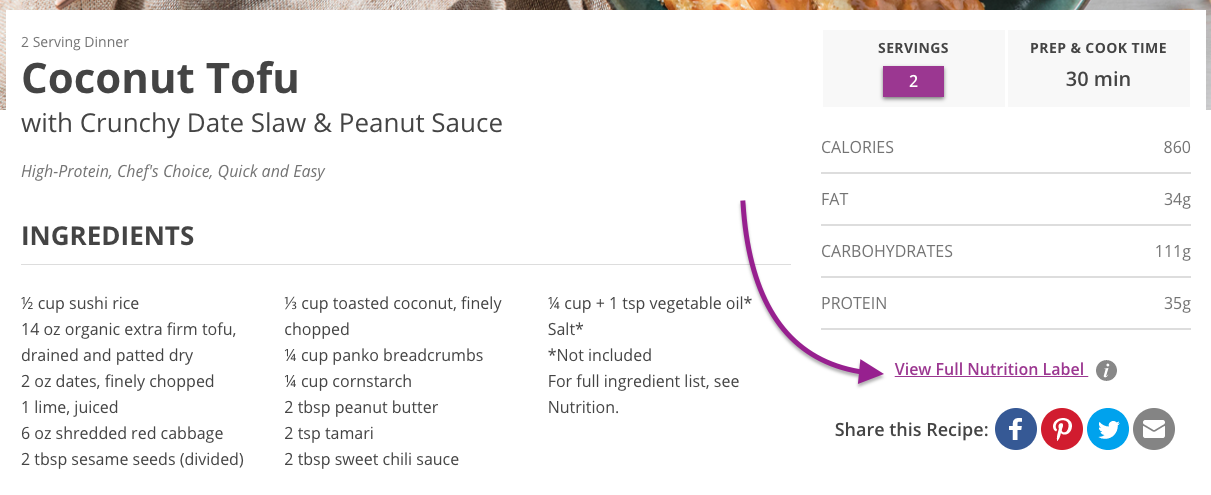Open the View Full Nutrition Label link

989,369
